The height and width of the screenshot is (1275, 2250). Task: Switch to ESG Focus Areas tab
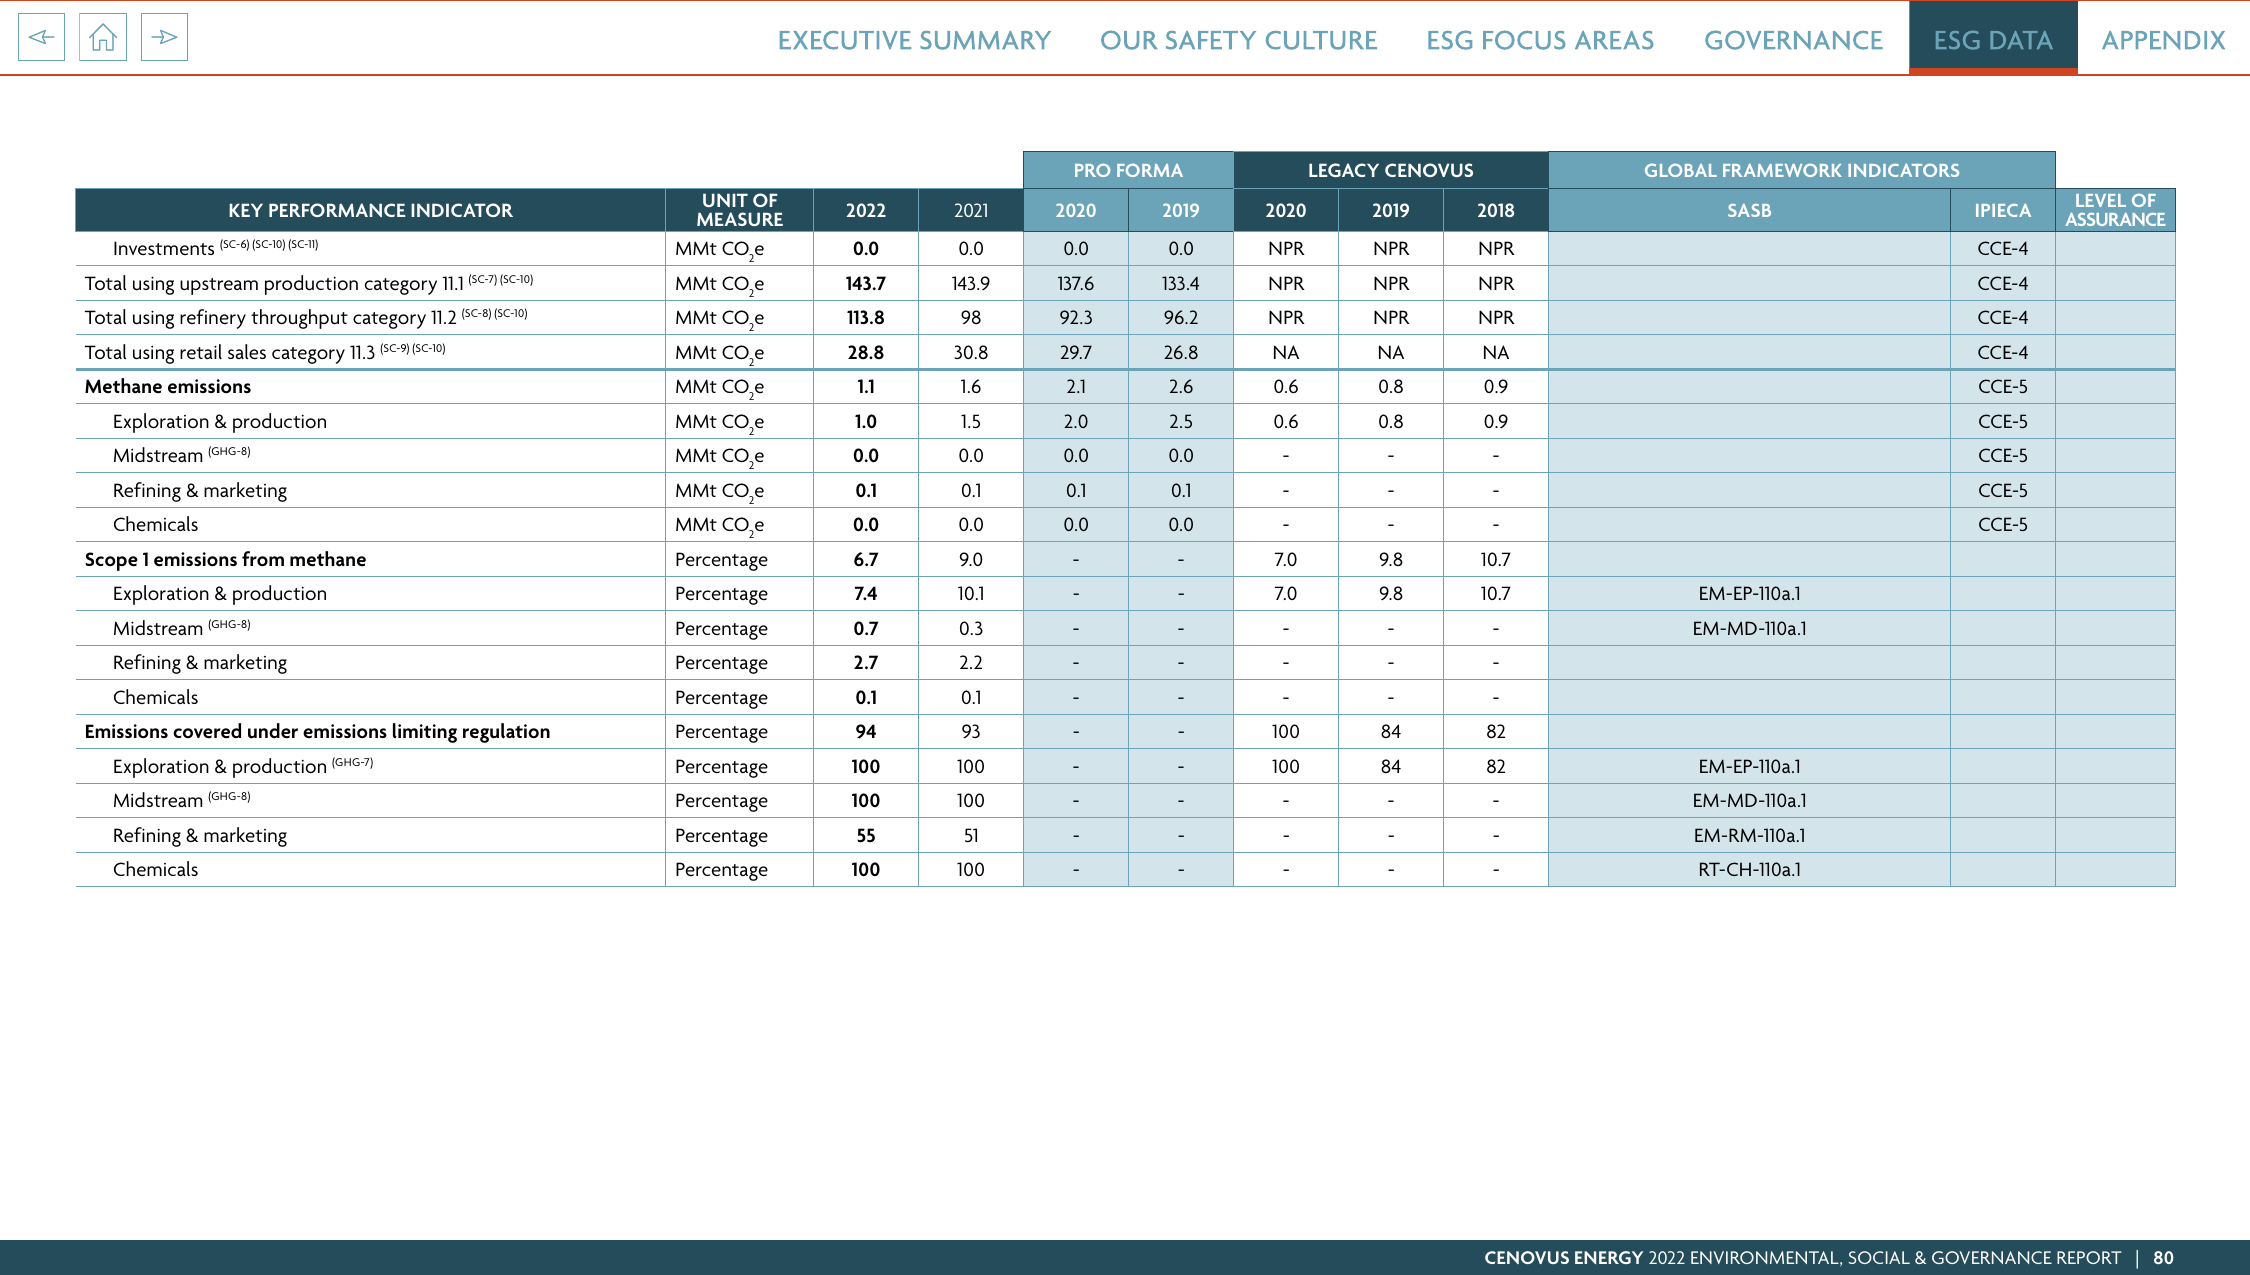pyautogui.click(x=1540, y=40)
